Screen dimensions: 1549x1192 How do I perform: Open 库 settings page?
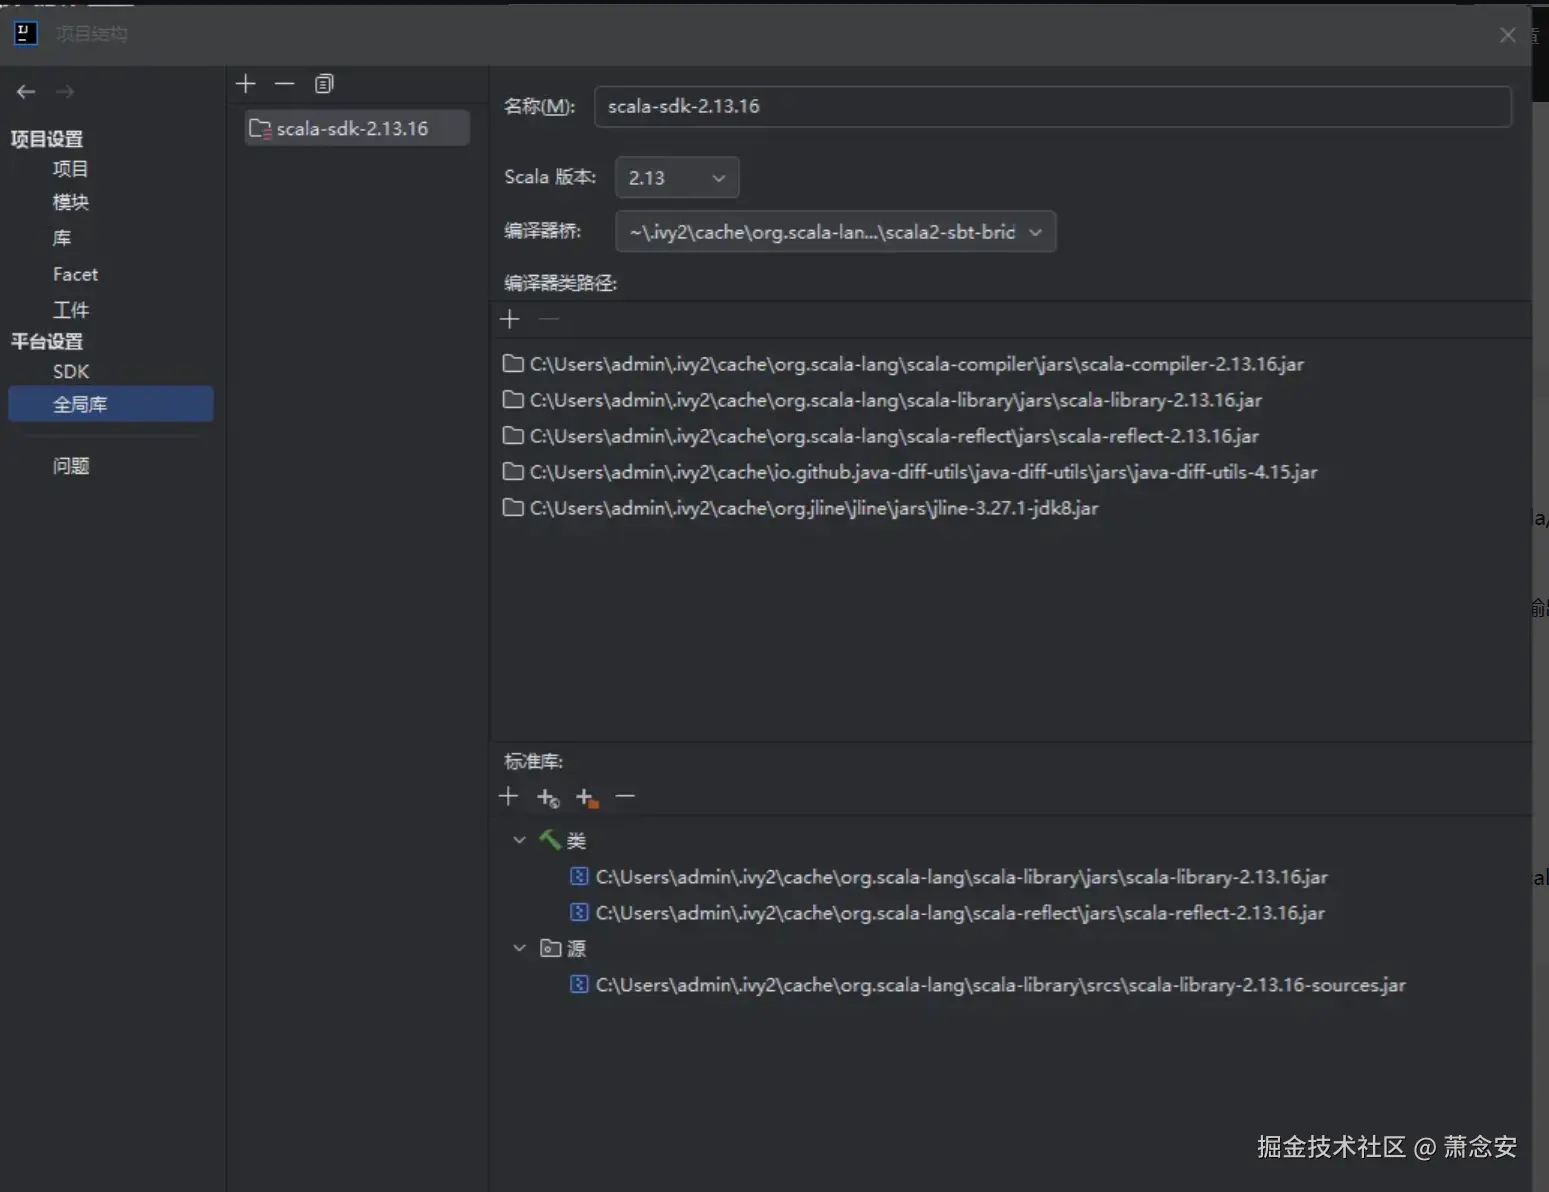62,238
